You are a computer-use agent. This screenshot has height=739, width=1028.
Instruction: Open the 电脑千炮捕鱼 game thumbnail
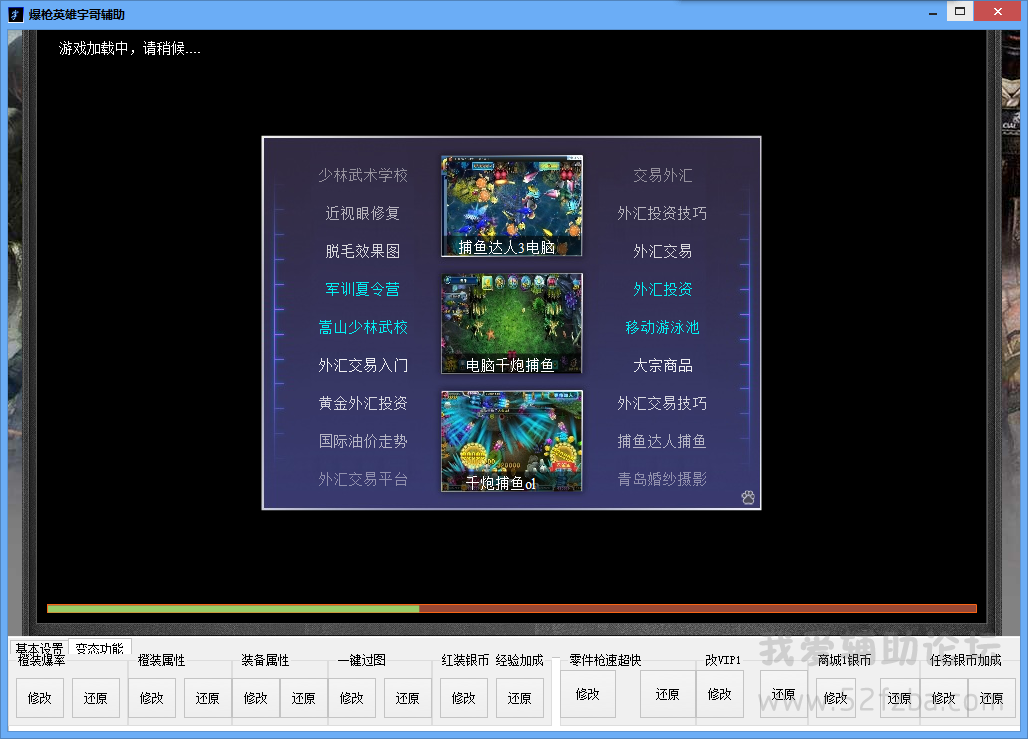tap(512, 324)
